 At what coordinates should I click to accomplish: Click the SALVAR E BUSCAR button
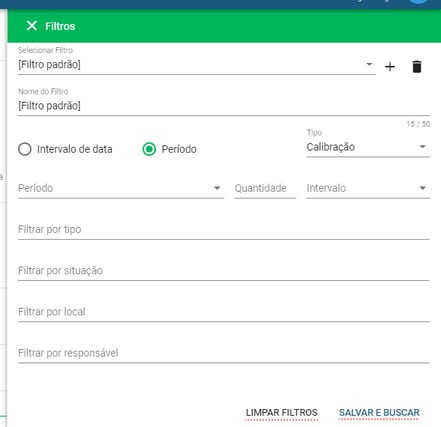tap(379, 413)
